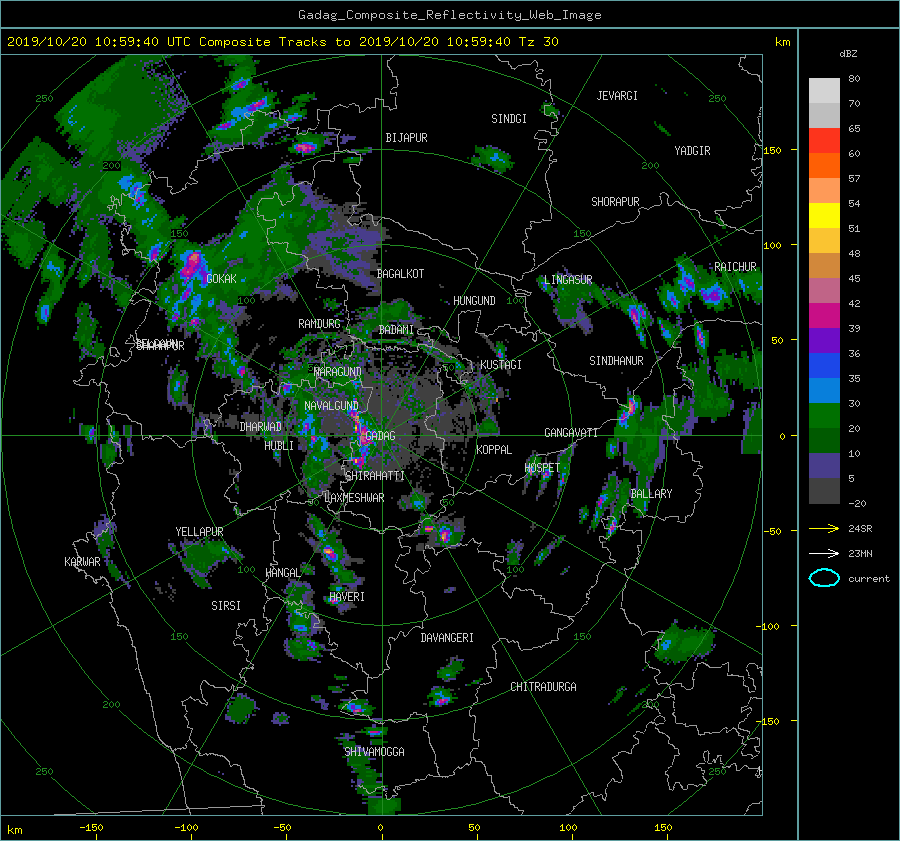Click the JEVARGI city label
The height and width of the screenshot is (841, 900).
click(x=617, y=96)
